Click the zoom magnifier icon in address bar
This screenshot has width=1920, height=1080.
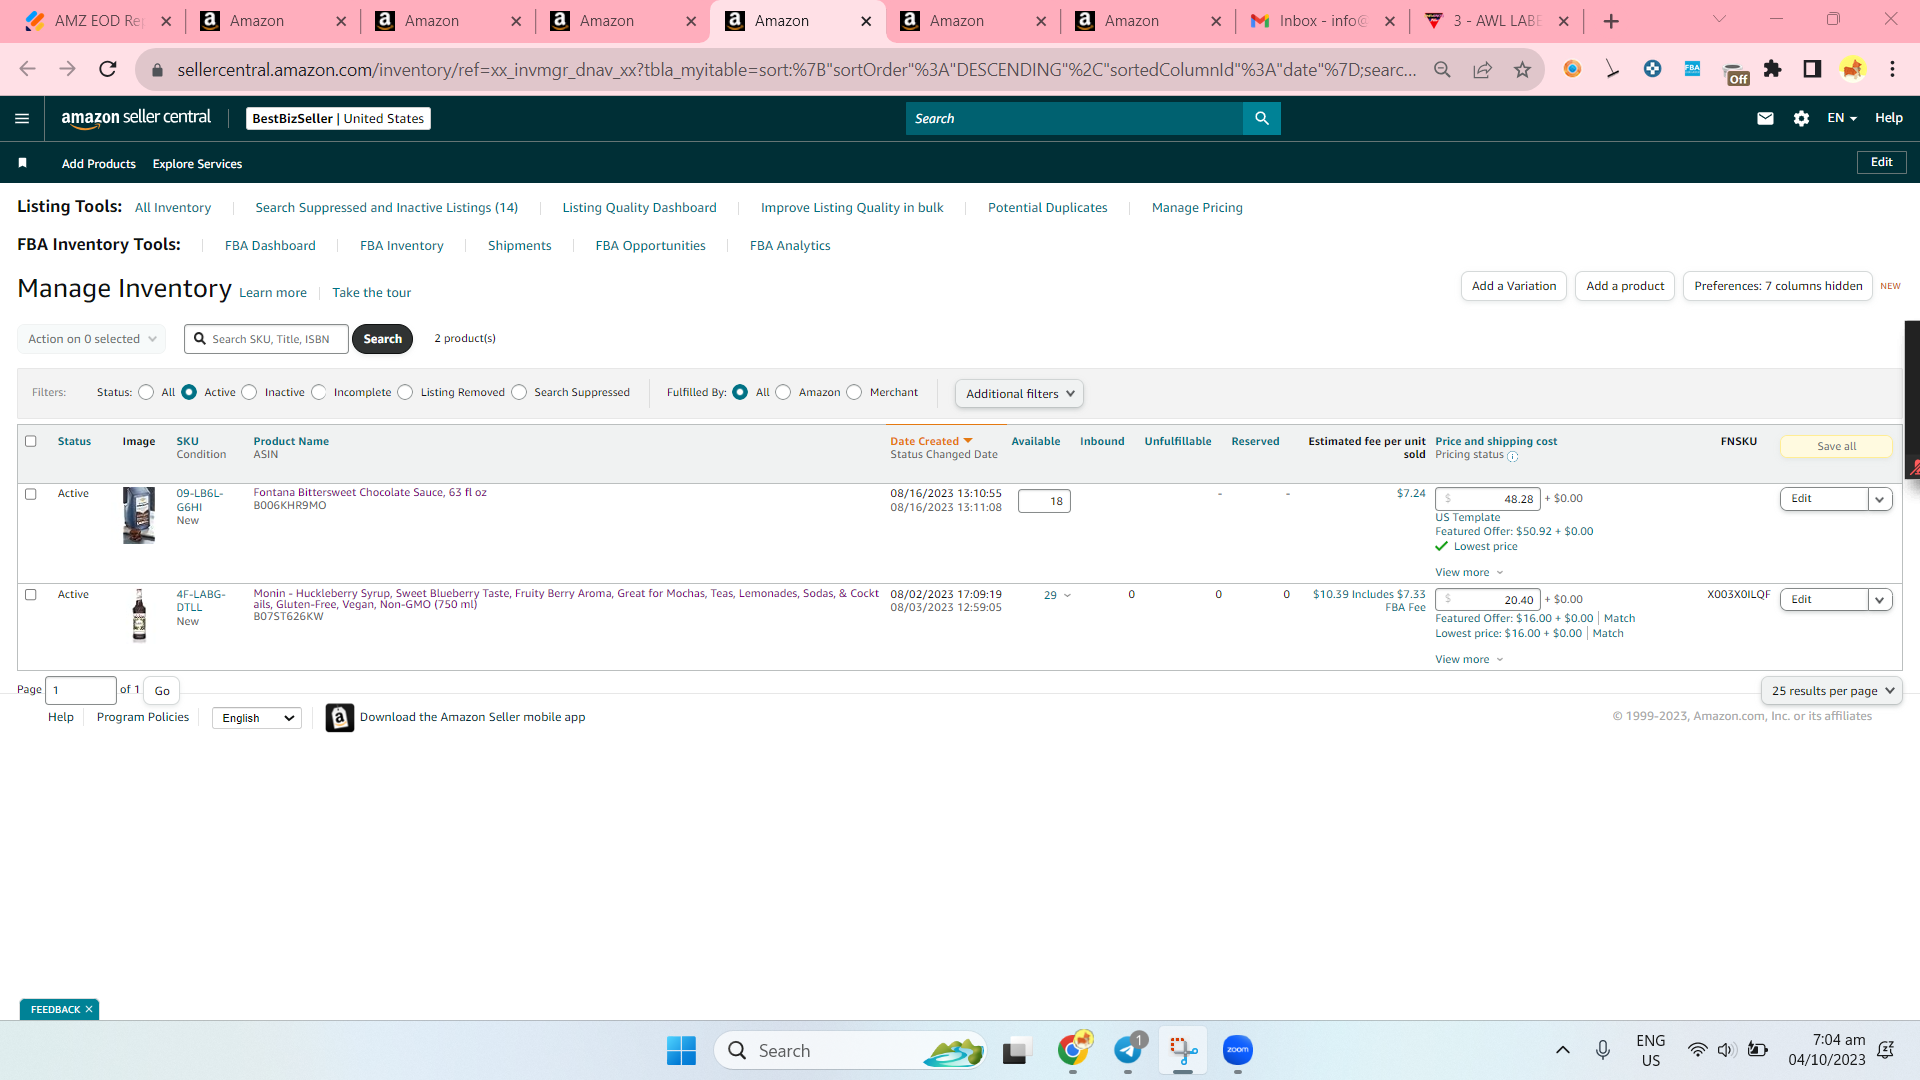click(x=1442, y=69)
